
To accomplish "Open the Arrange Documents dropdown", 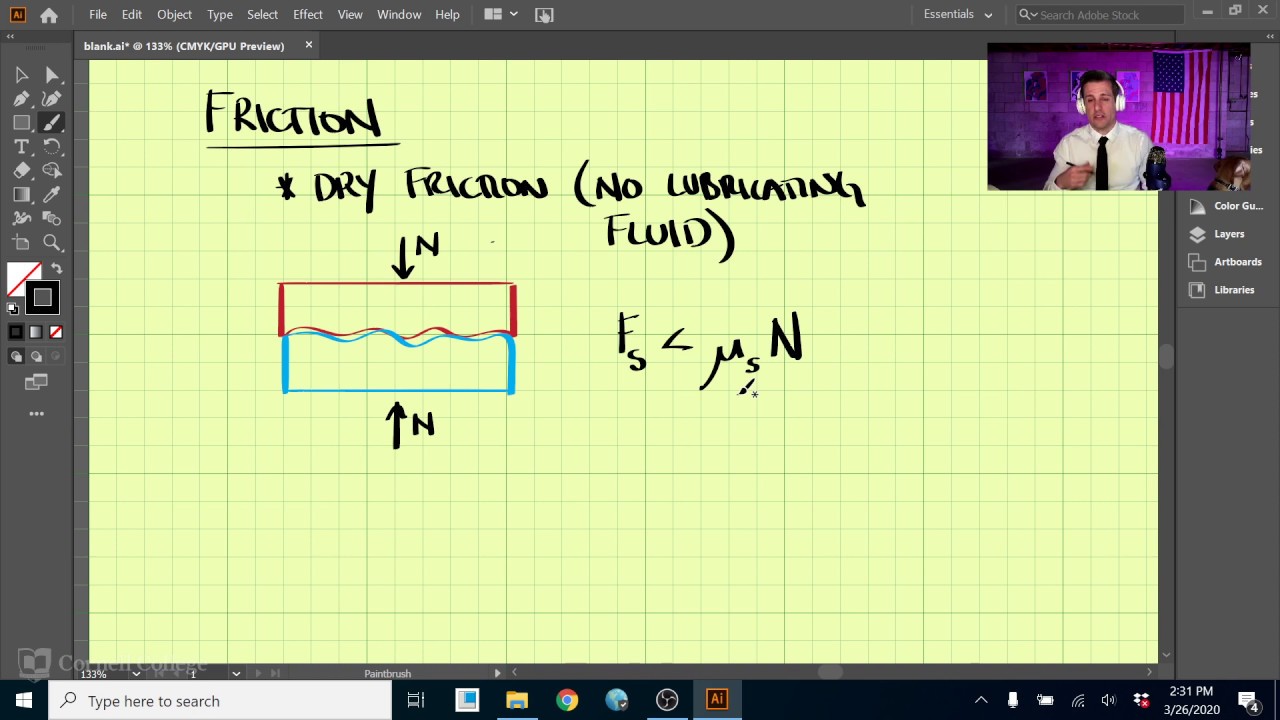I will pos(500,15).
